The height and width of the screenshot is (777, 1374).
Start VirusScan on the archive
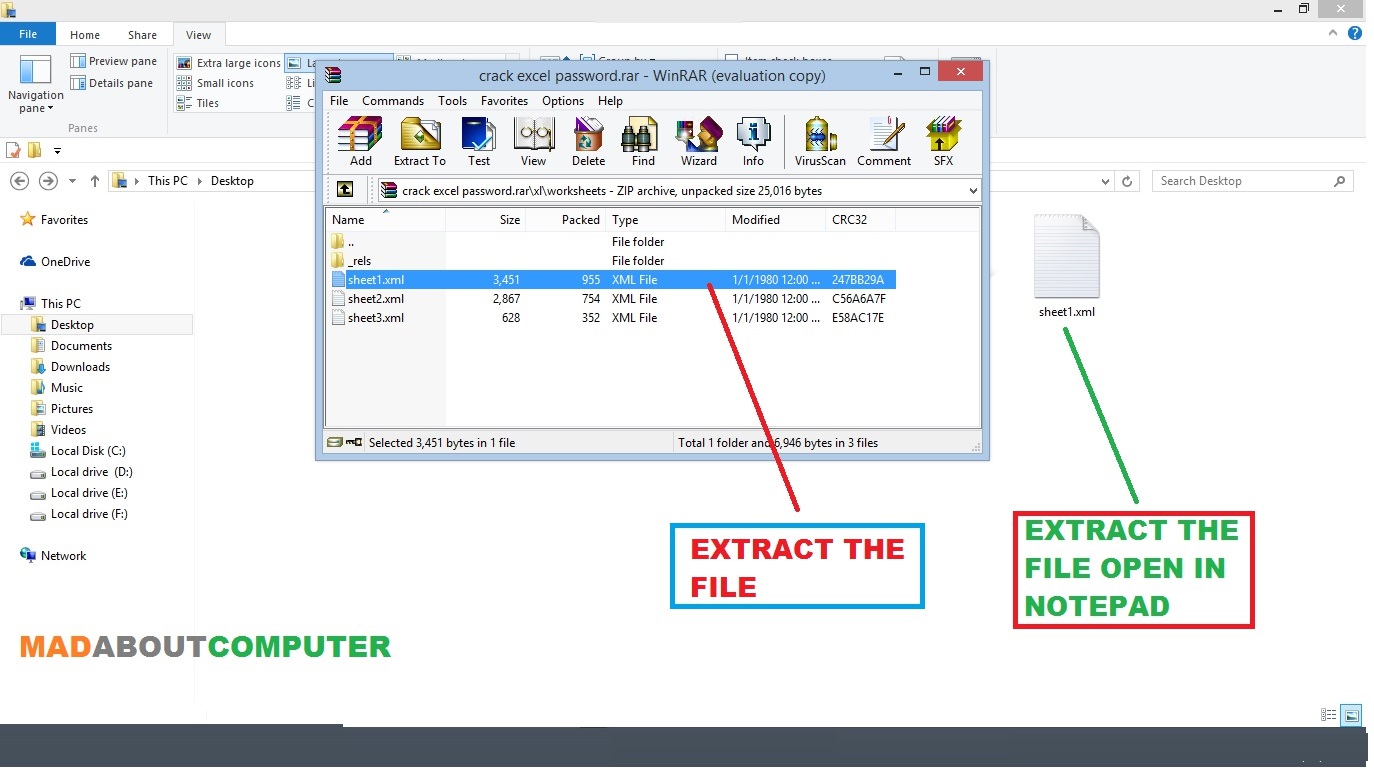(820, 142)
